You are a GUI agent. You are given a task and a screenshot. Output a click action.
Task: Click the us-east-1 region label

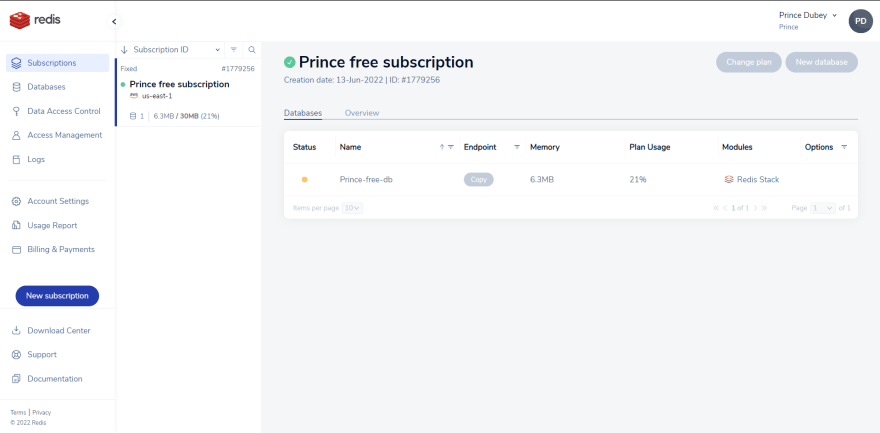157,96
